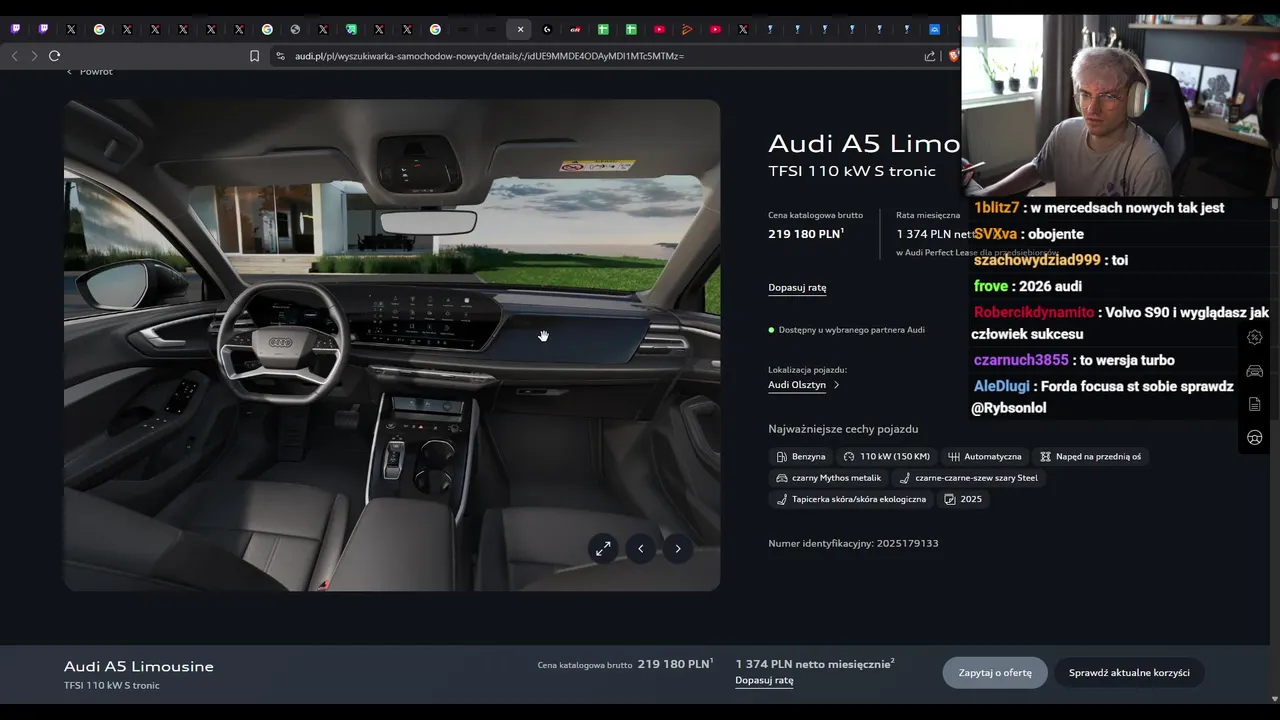Click Dopasuj ratę under the price
The width and height of the screenshot is (1280, 720).
click(x=797, y=287)
